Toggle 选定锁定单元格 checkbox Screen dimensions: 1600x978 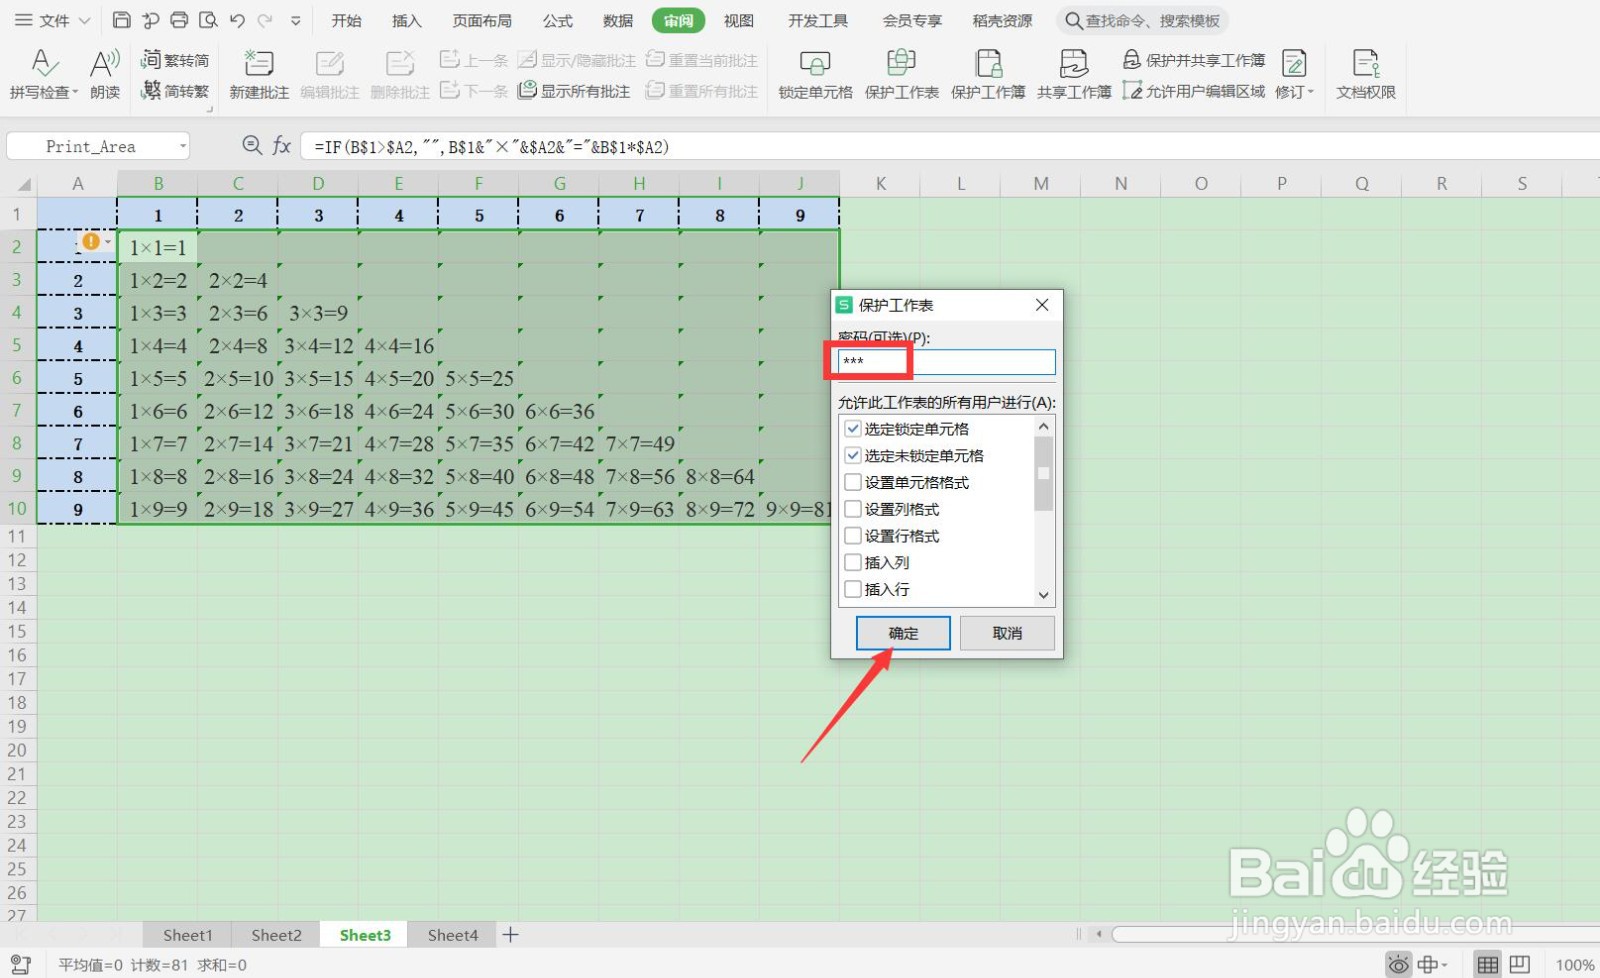tap(853, 429)
